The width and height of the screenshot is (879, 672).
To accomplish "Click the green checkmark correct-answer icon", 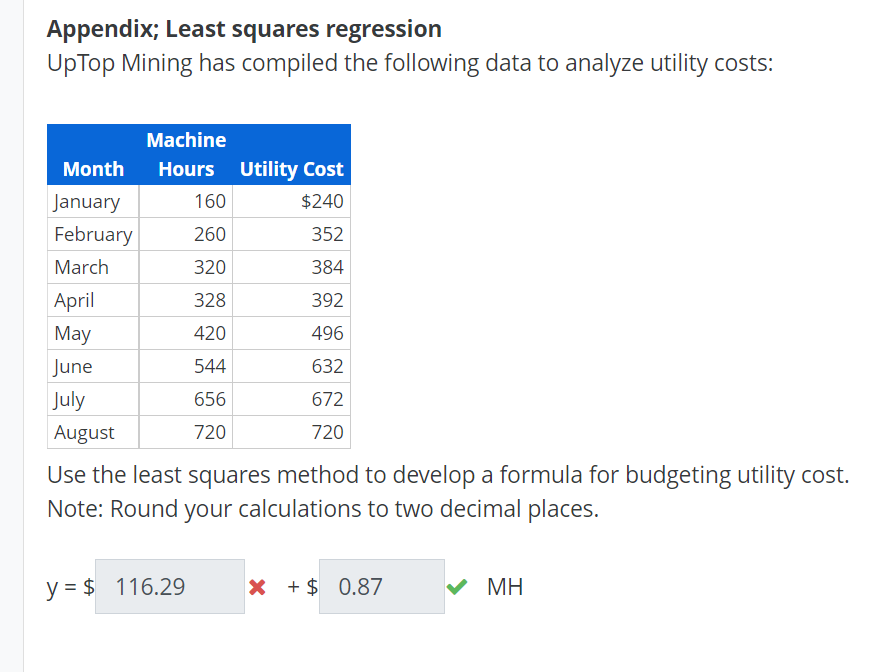I will [x=457, y=586].
